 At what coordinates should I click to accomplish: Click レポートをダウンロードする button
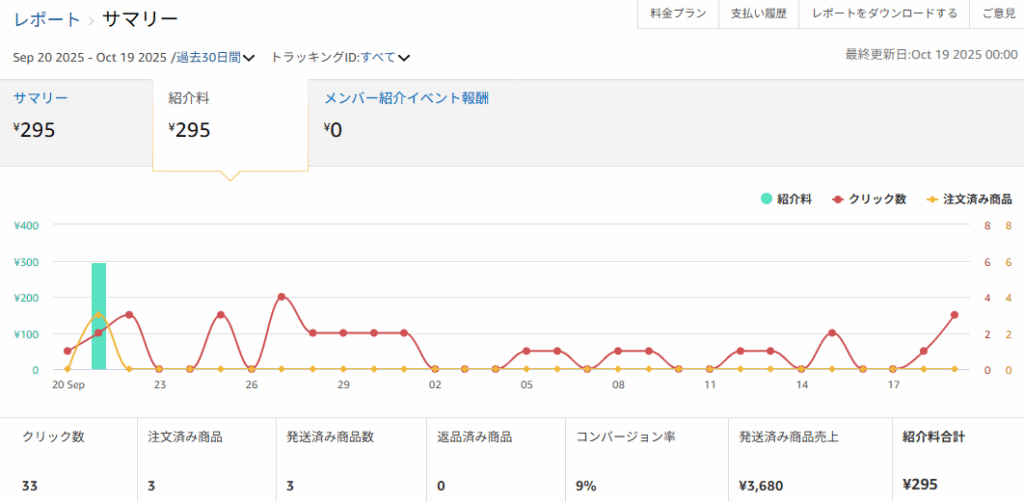coord(884,14)
